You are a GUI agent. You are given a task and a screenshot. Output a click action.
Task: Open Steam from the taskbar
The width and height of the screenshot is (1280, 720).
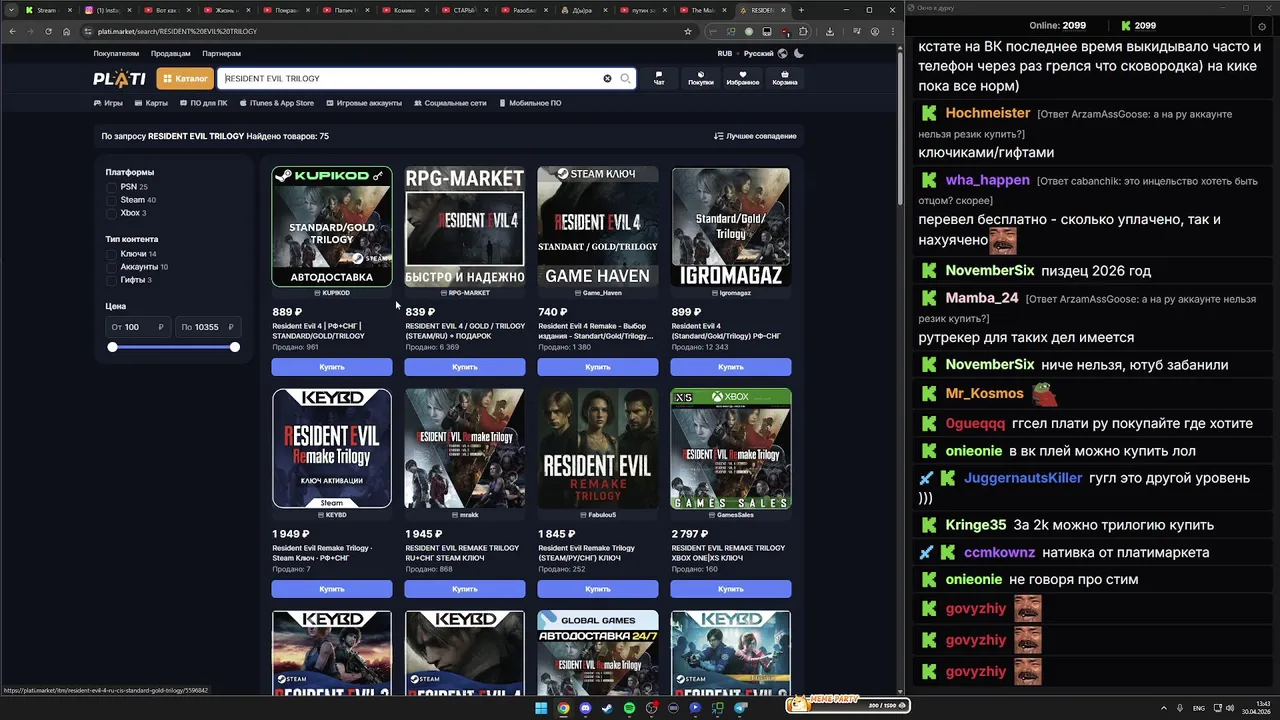(x=607, y=708)
